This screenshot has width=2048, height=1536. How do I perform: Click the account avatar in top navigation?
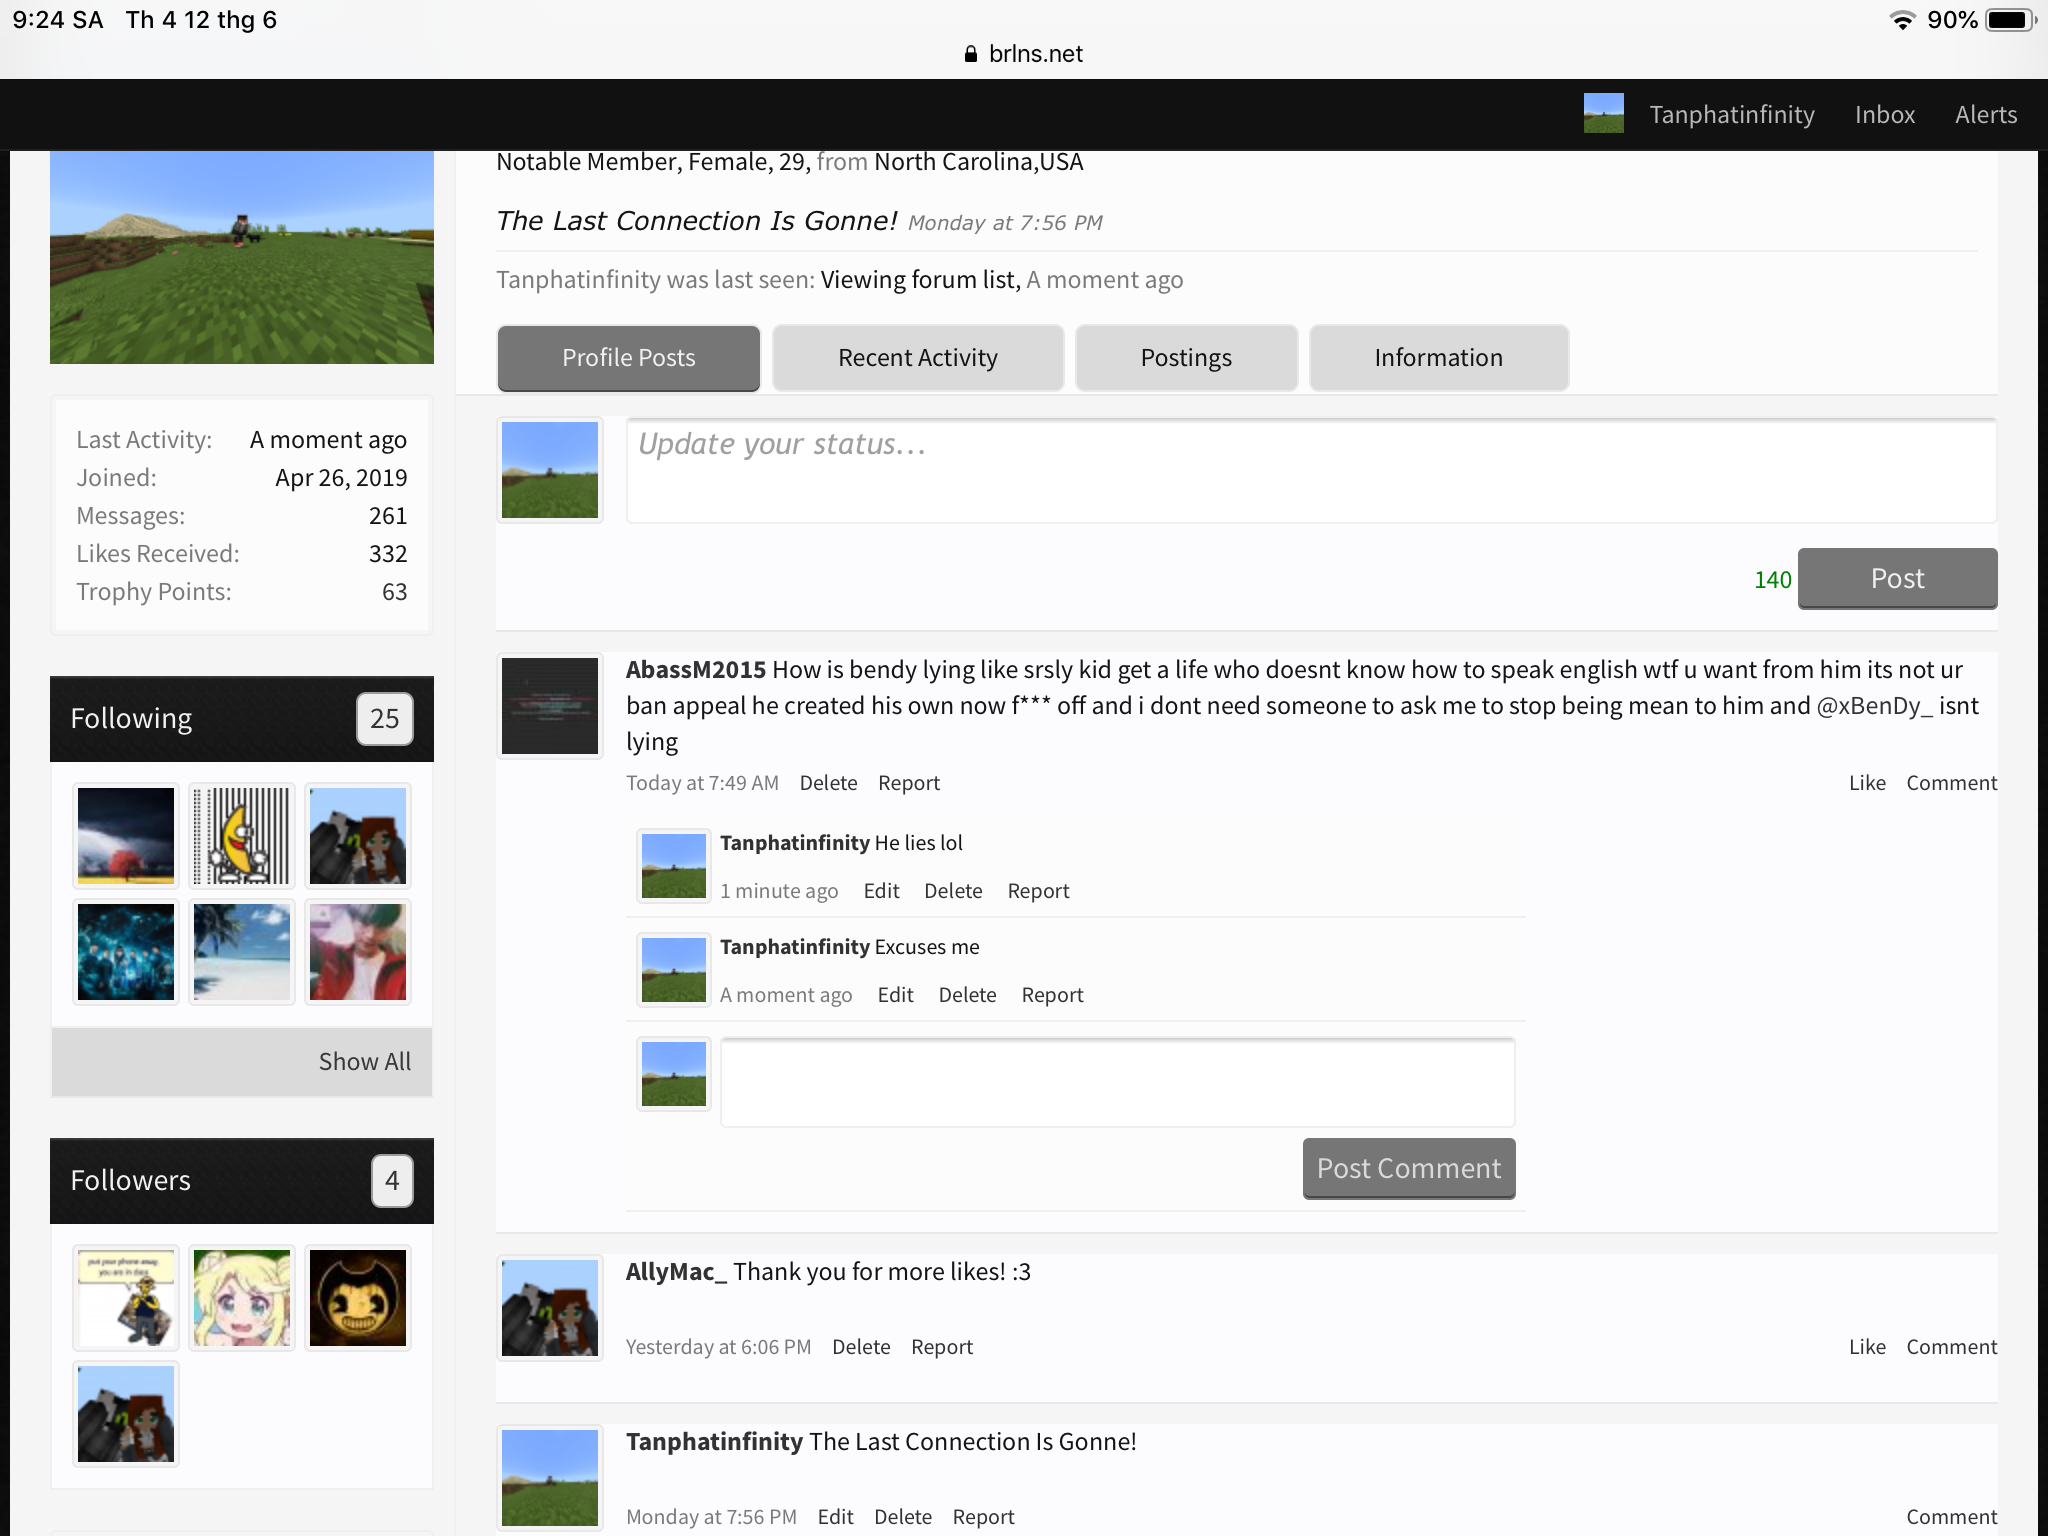tap(1604, 114)
